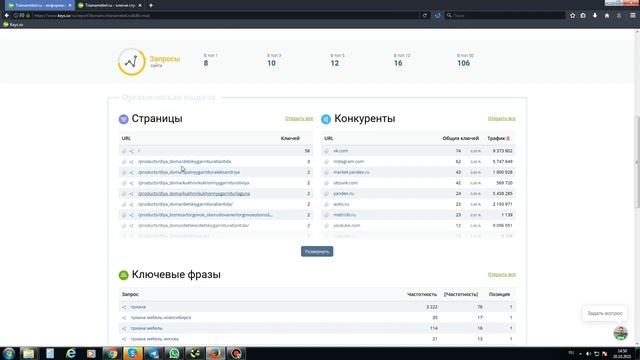
Task: Click "Открыть все" link in Ключевые фразы section
Action: pos(501,274)
